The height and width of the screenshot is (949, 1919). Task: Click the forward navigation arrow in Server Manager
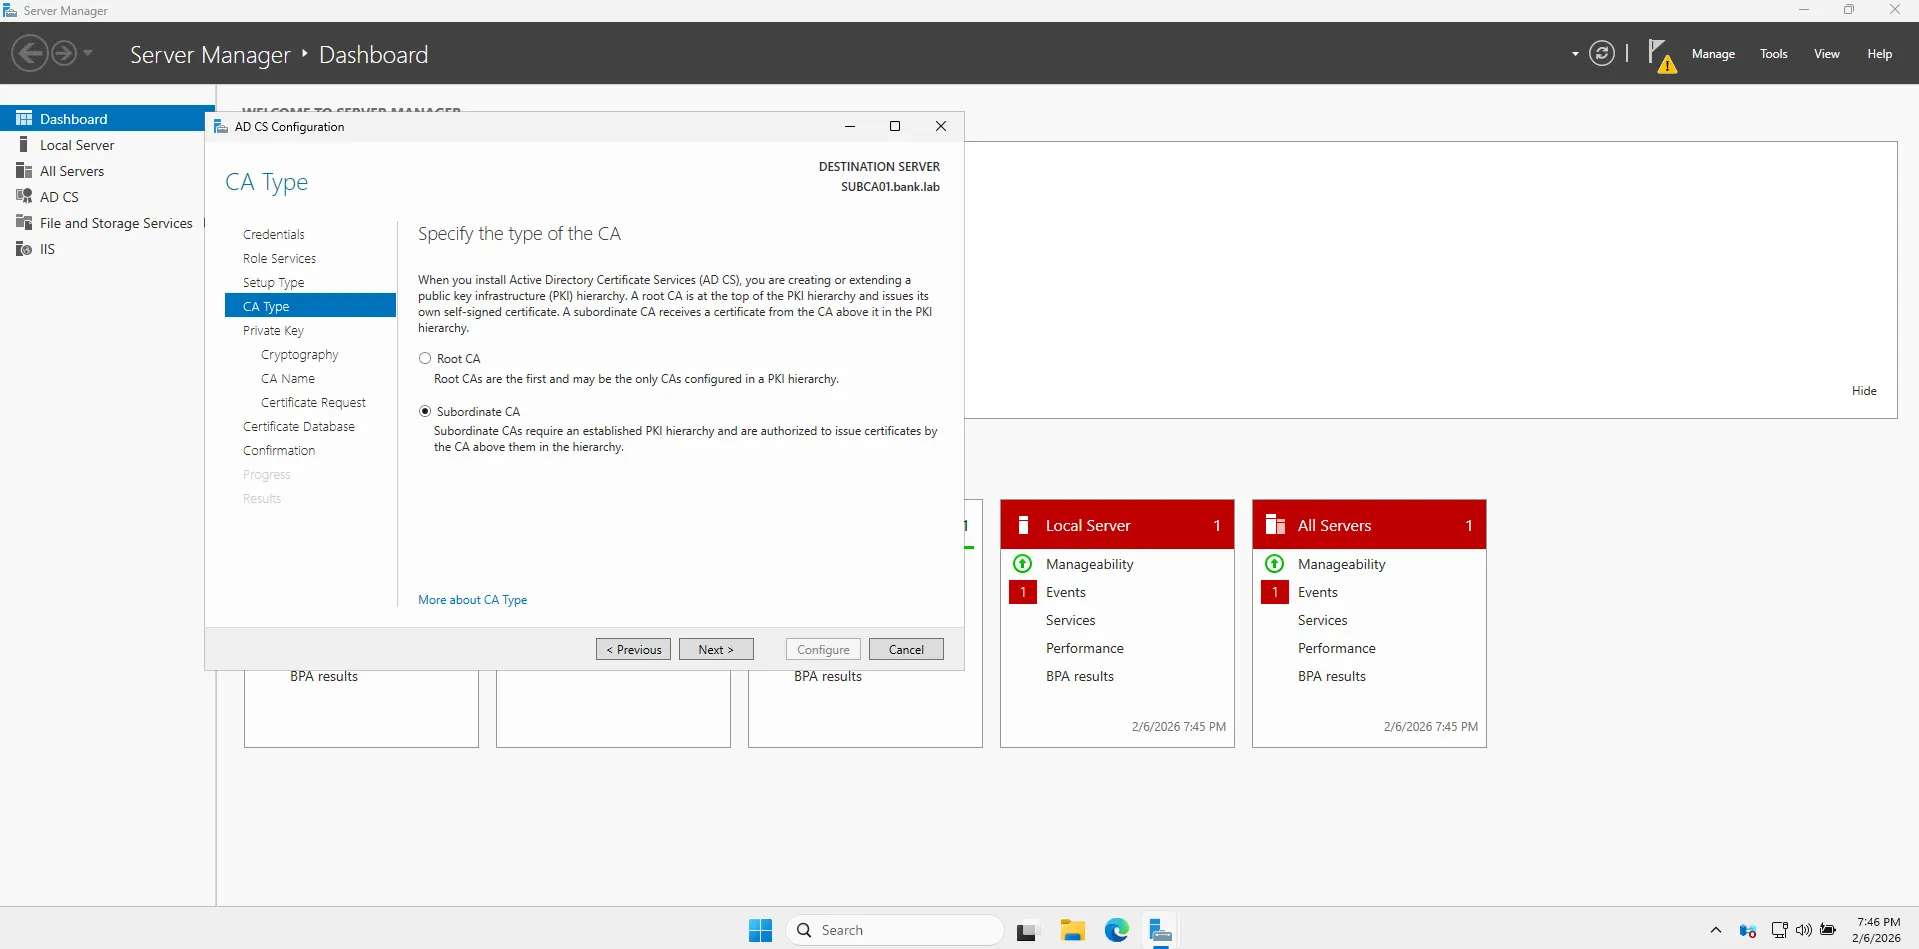(x=64, y=53)
